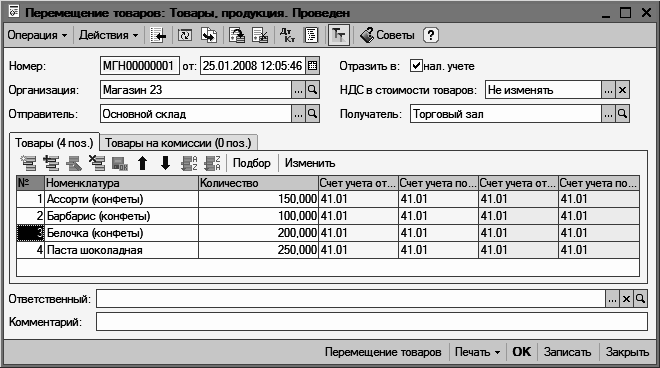
Task: Sort table rows ascending A-Z
Action: click(x=189, y=163)
